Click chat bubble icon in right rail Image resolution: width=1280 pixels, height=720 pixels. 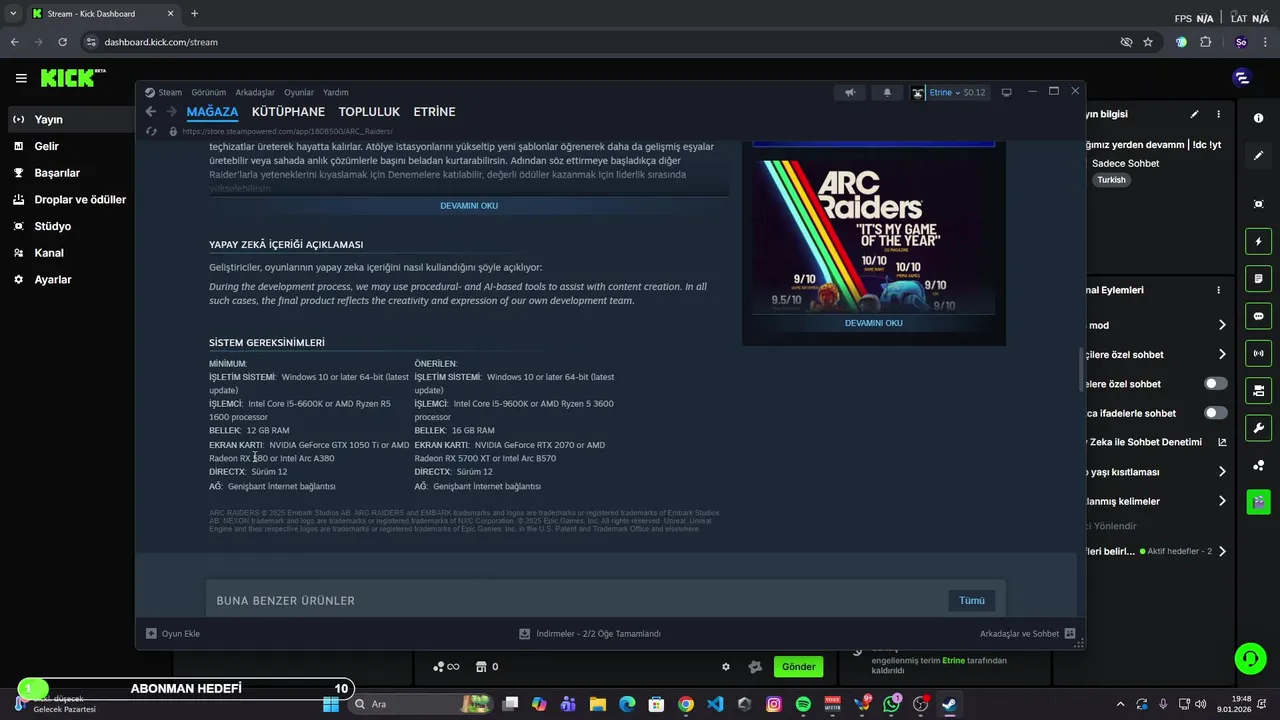click(x=1258, y=316)
